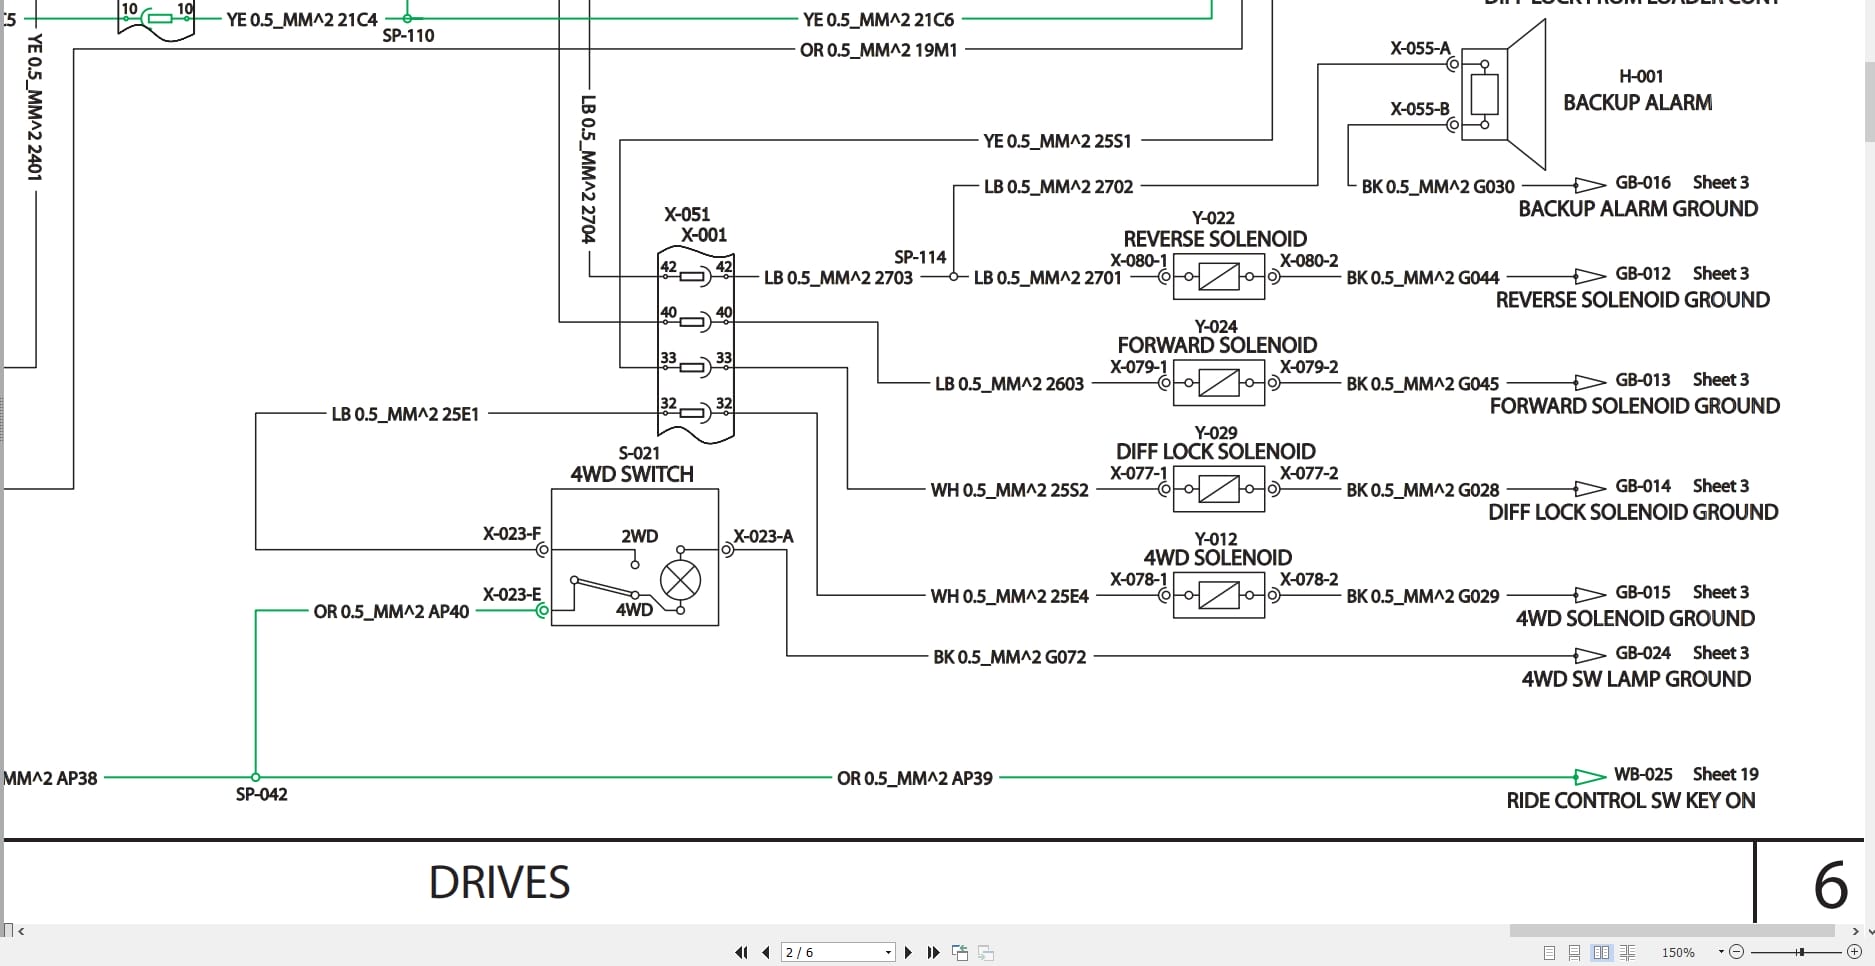Viewport: 1875px width, 966px height.
Task: Go back one page with the previous page arrow
Action: pos(766,952)
